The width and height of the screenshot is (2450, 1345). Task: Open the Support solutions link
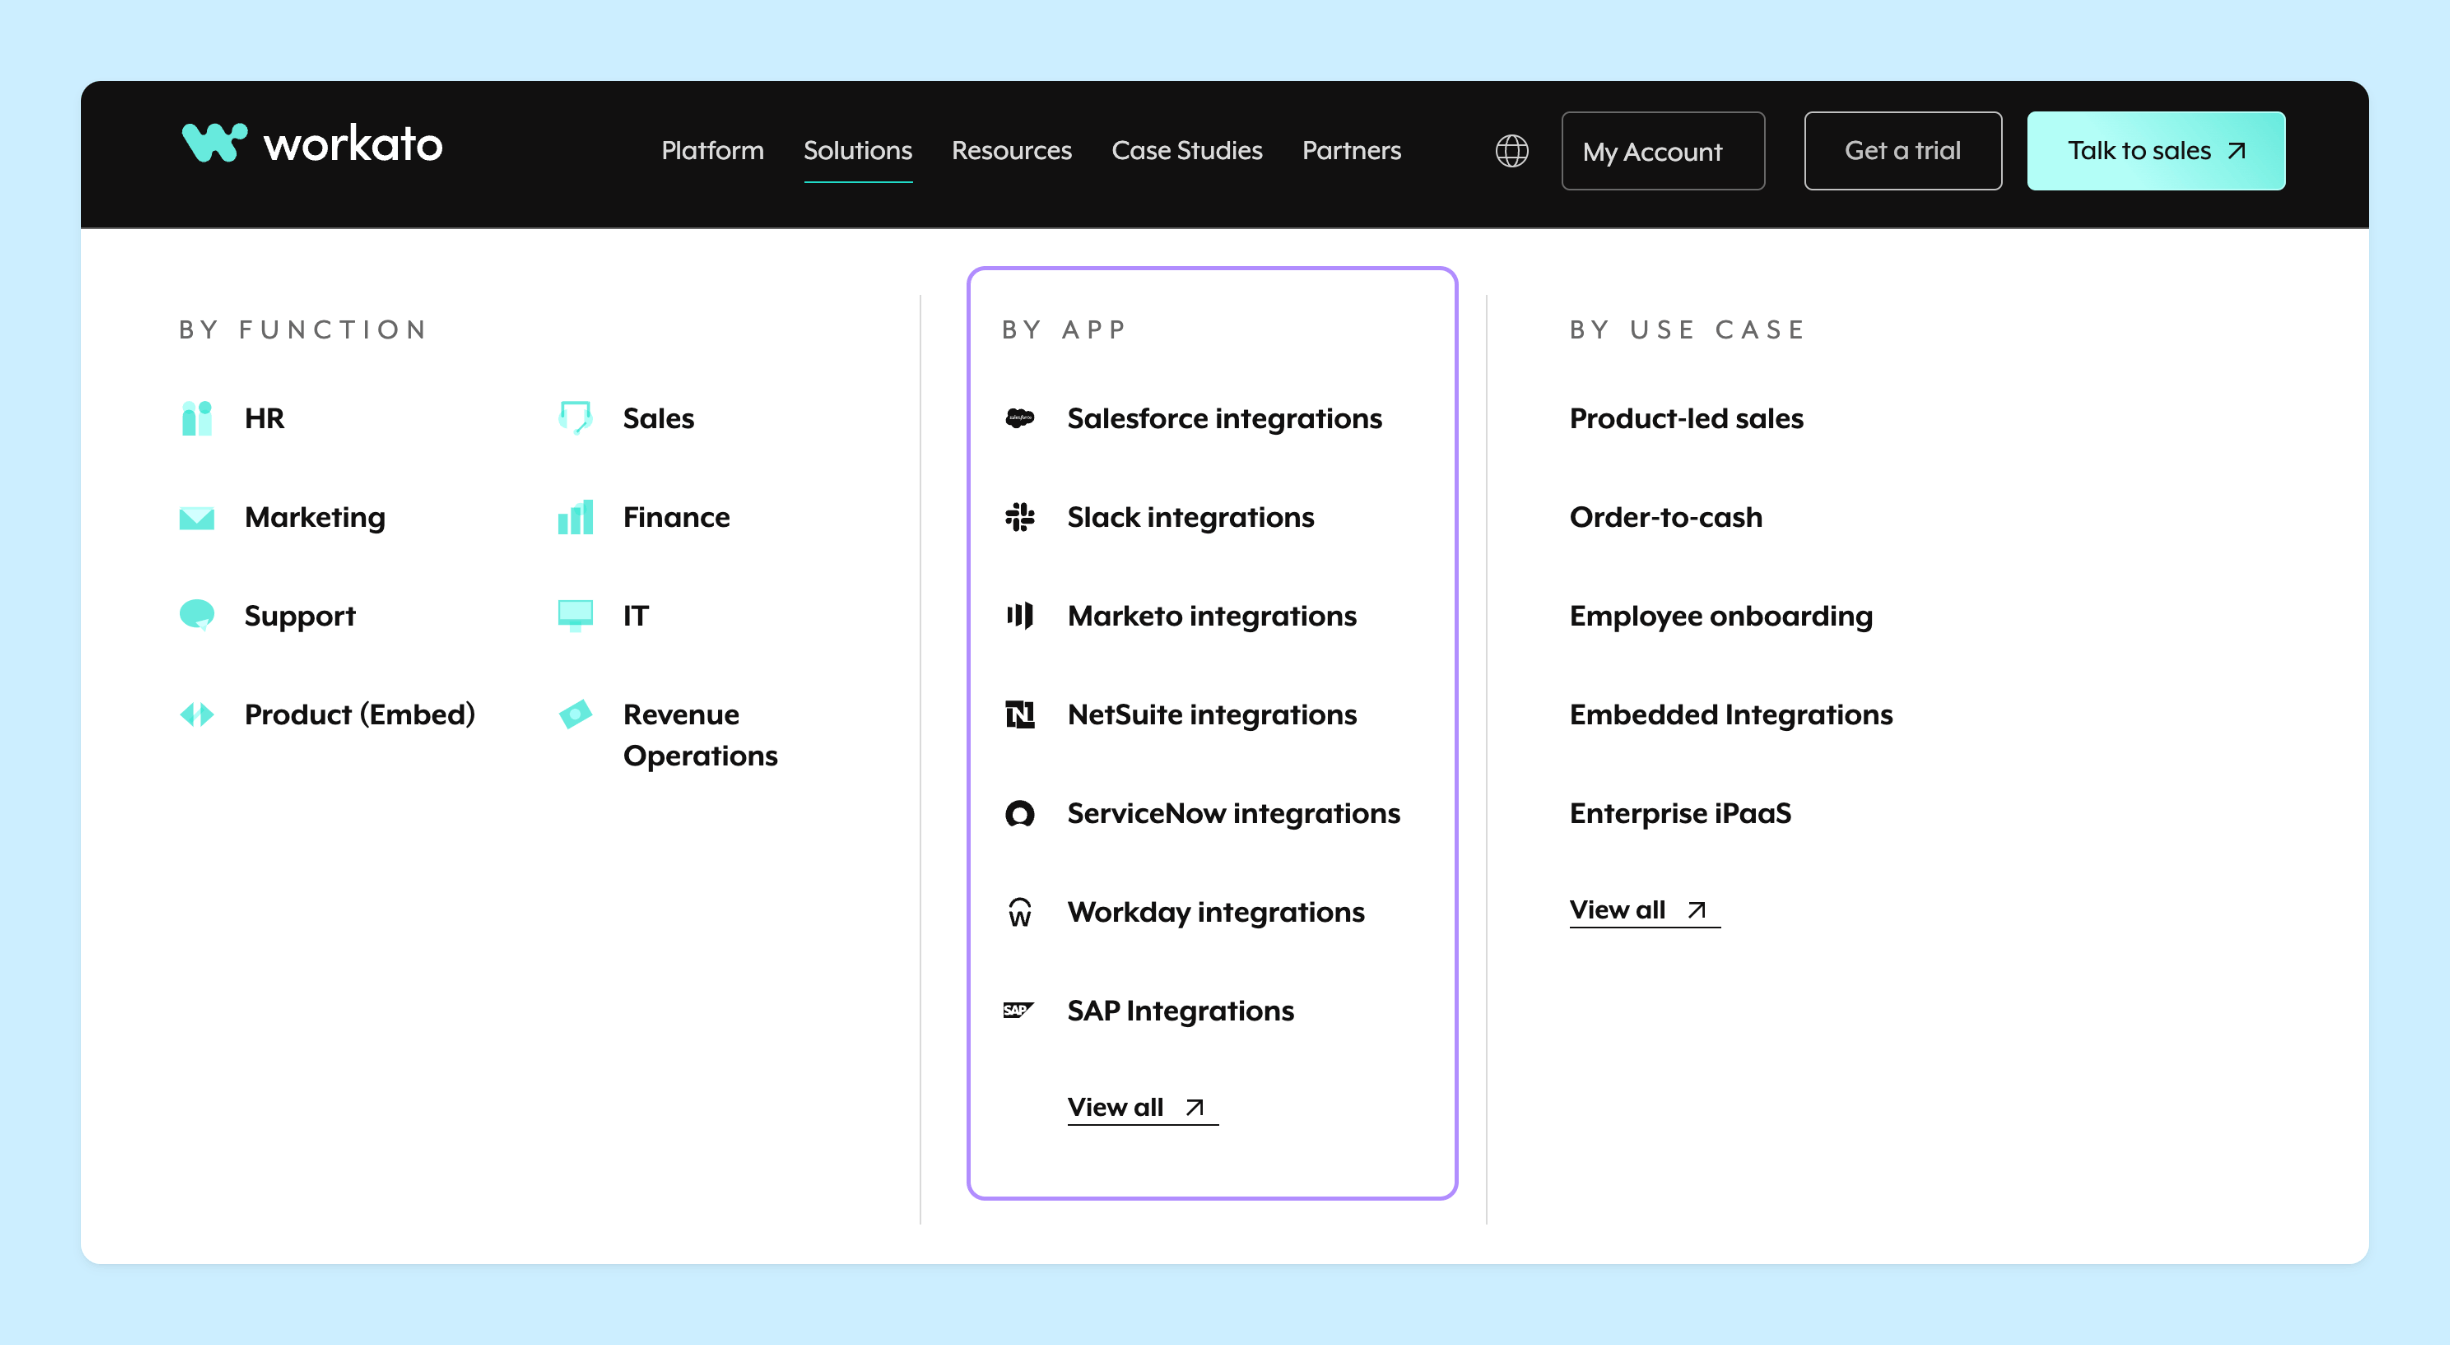(x=299, y=615)
